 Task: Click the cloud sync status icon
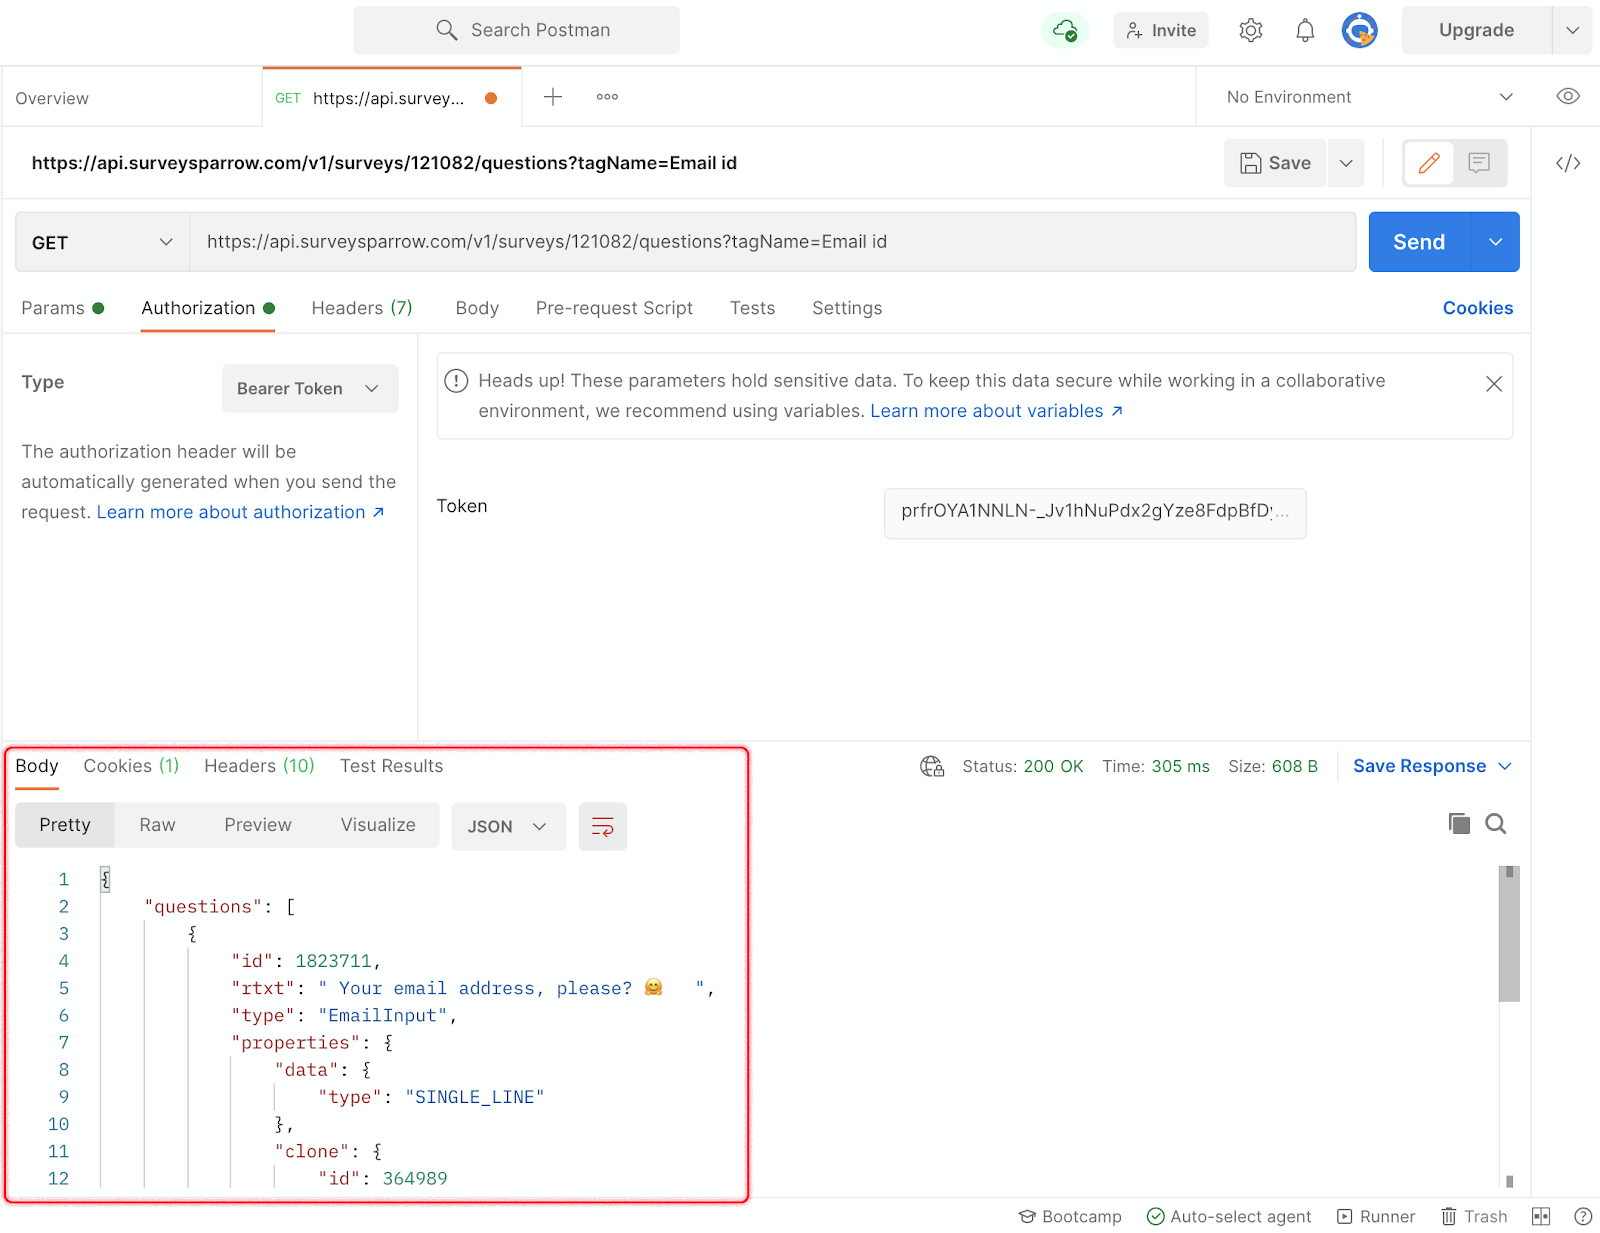click(1065, 30)
